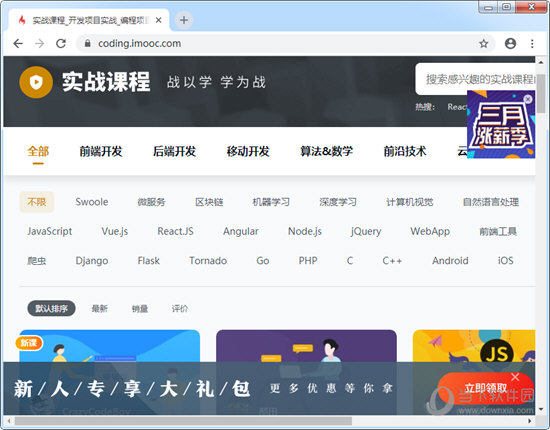This screenshot has height=430, width=550.
Task: Click the browser forward arrow
Action: click(40, 43)
